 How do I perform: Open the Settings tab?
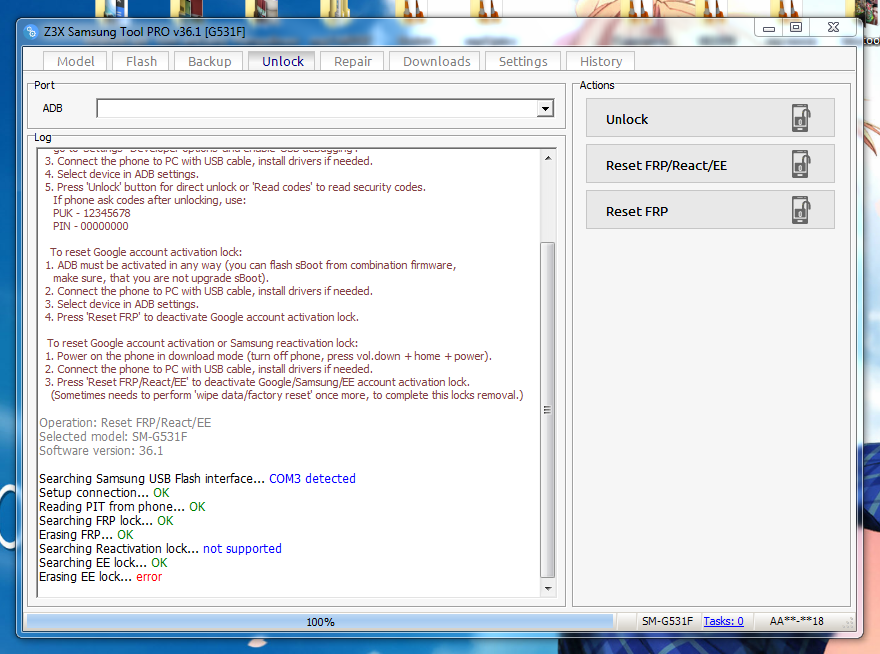(x=522, y=61)
